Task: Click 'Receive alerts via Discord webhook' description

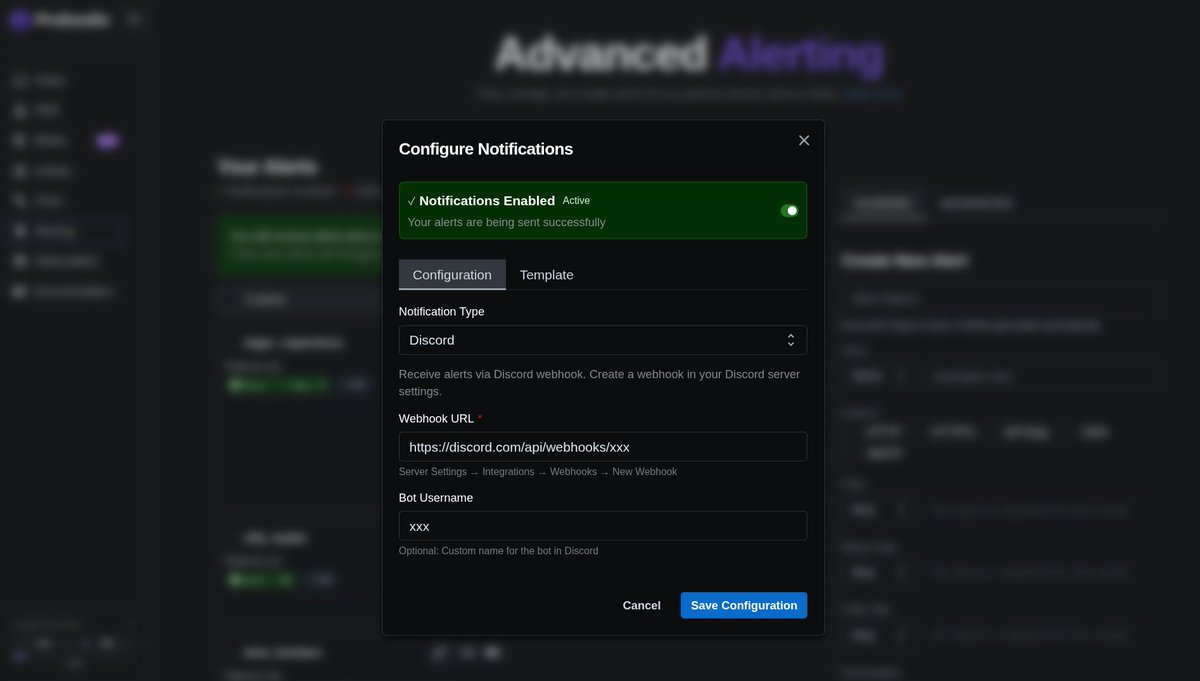Action: 600,383
